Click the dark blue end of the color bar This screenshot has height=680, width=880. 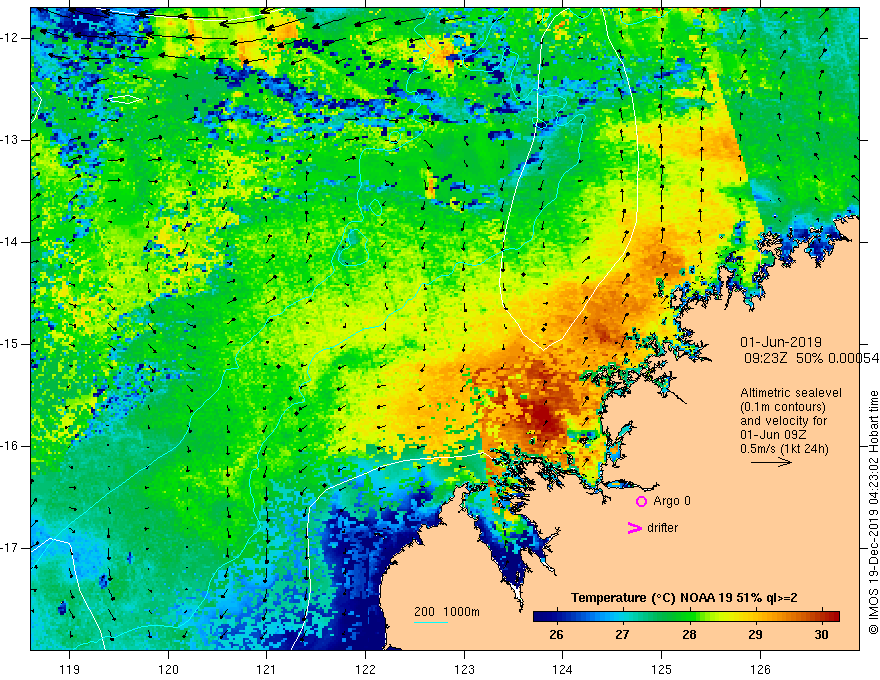[538, 617]
